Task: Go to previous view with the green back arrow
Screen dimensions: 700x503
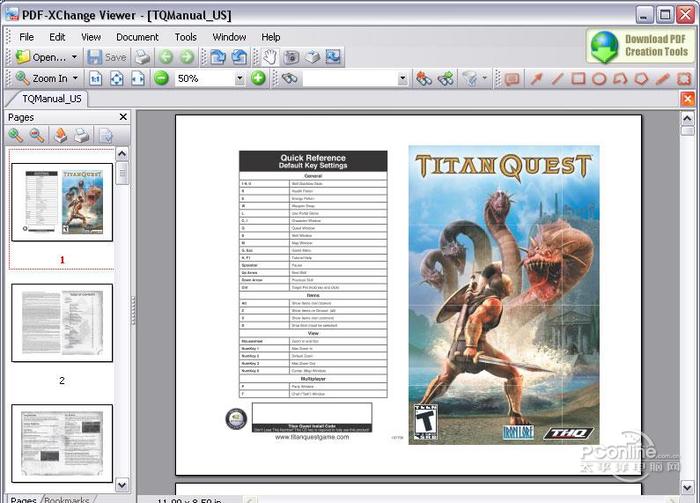Action: tap(166, 57)
